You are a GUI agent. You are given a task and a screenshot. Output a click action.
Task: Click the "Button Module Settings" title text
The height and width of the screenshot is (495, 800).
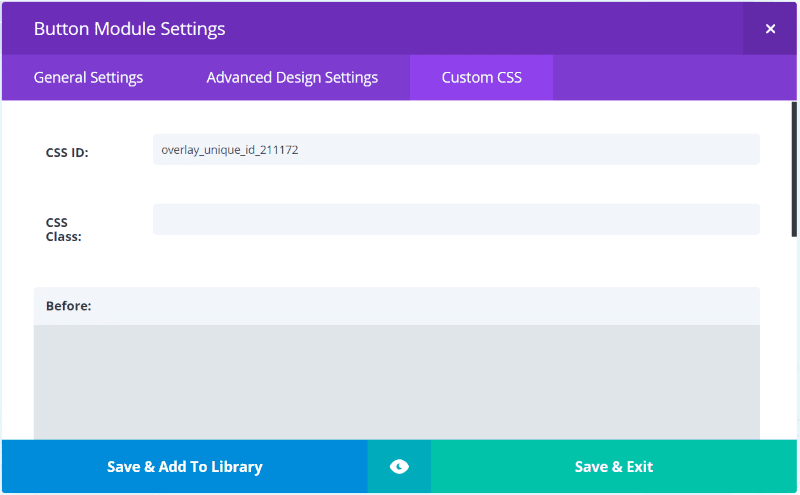pos(129,29)
